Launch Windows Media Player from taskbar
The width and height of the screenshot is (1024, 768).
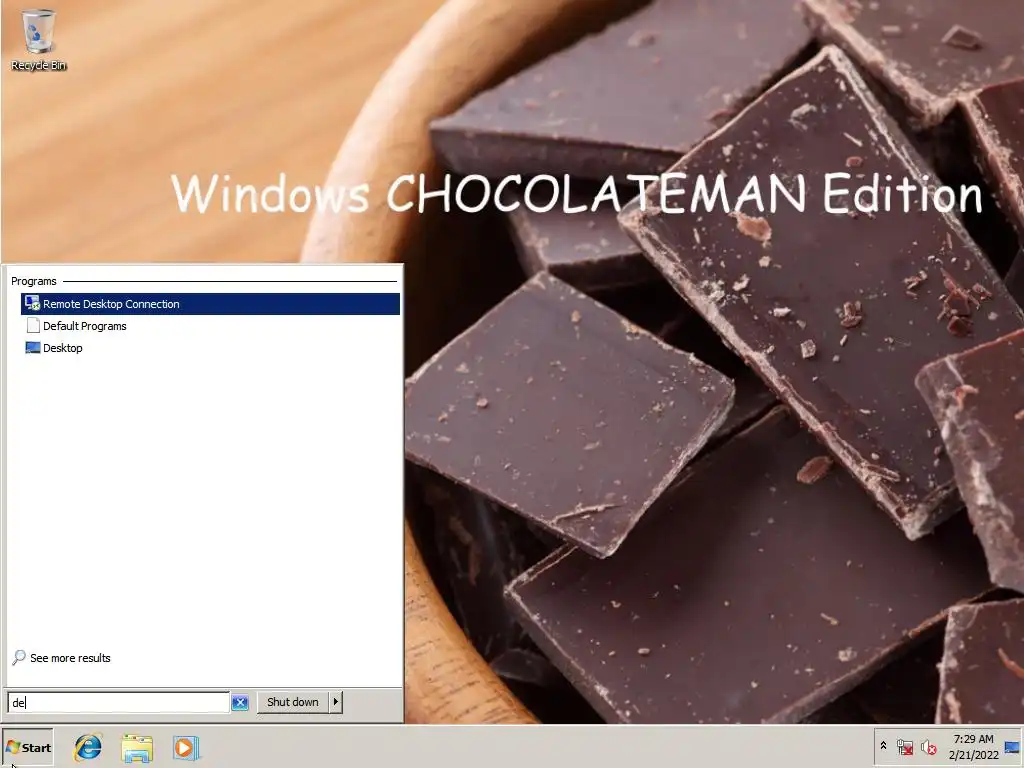185,748
